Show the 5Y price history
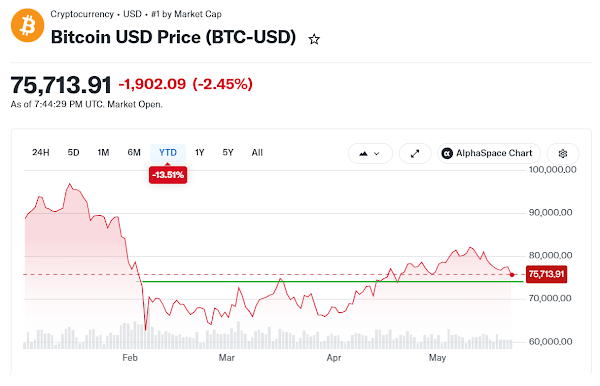 (x=228, y=153)
